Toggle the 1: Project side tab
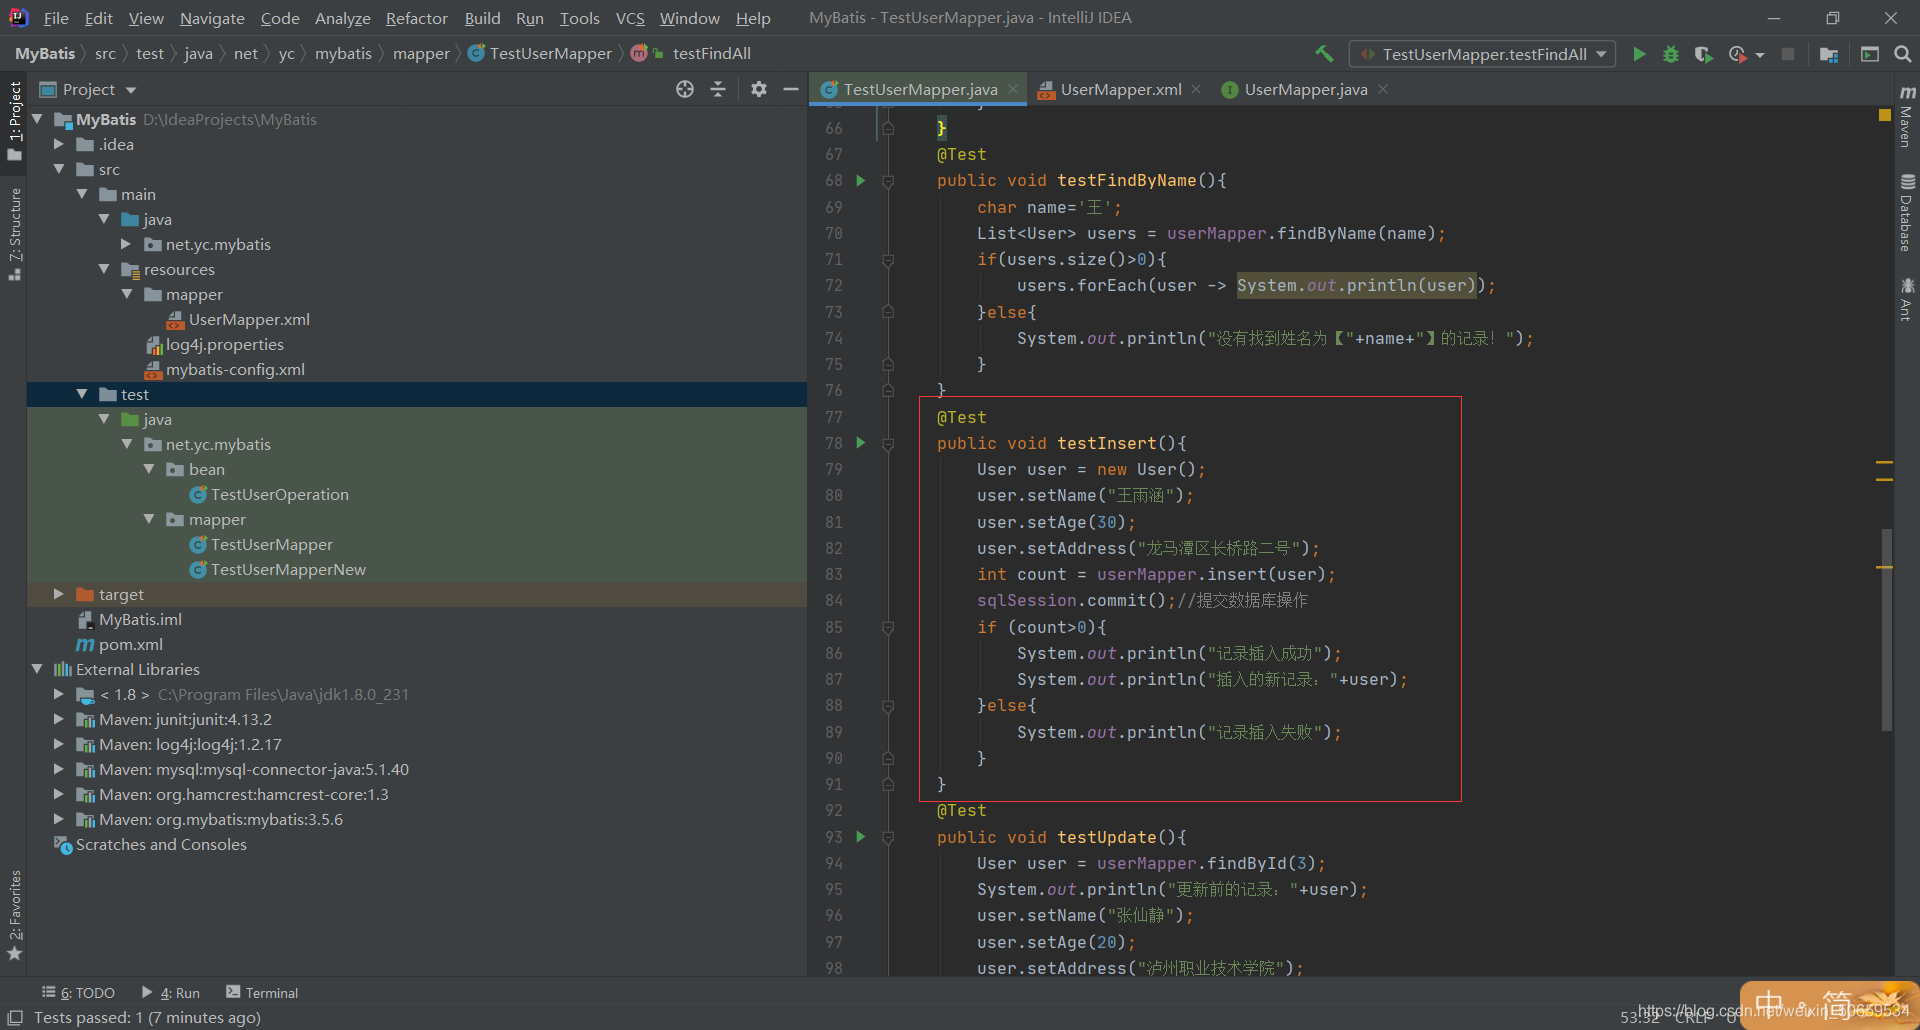1920x1030 pixels. [x=14, y=120]
